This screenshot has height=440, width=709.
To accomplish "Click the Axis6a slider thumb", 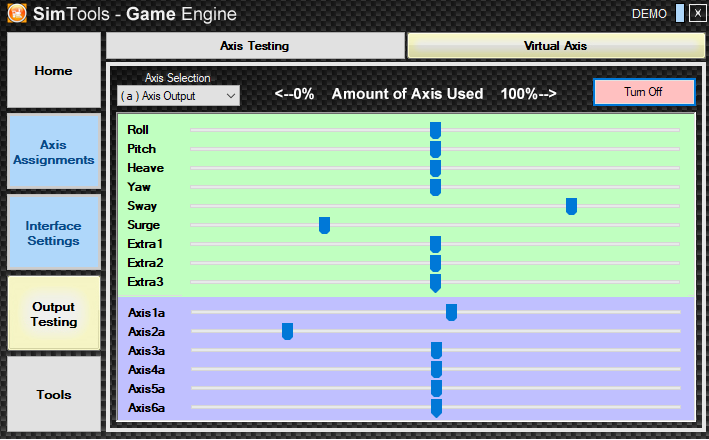I will (436, 408).
